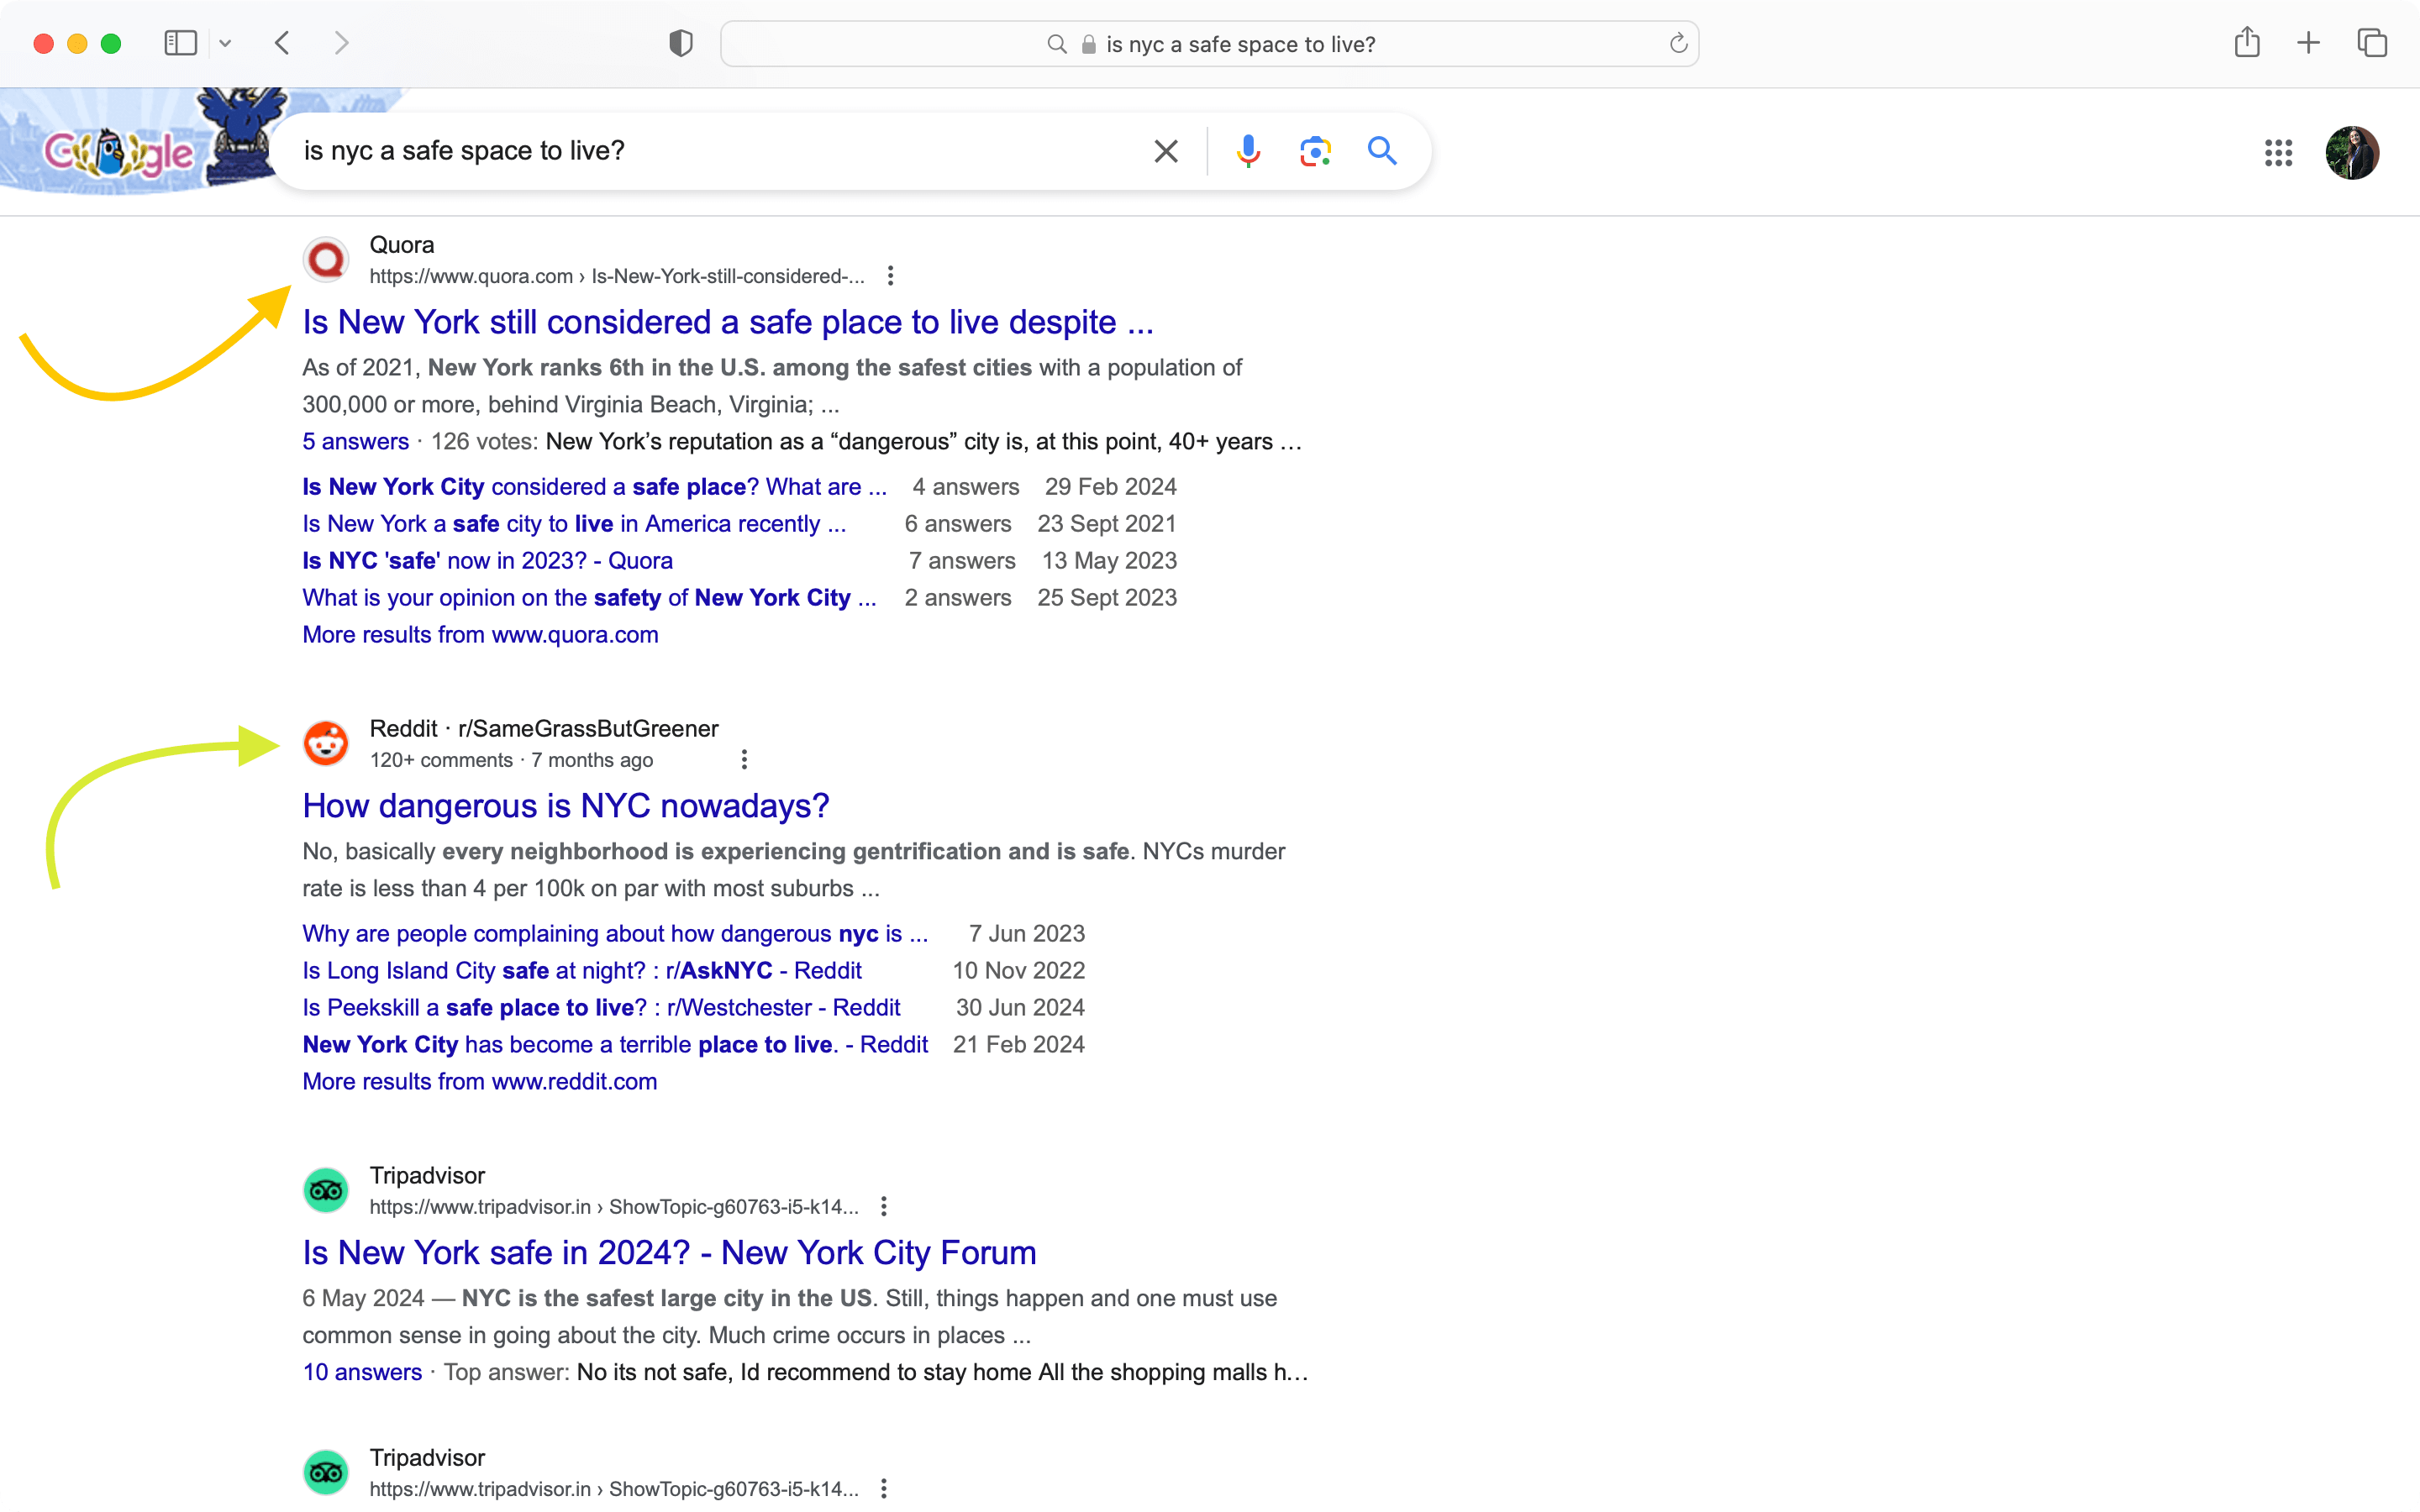The width and height of the screenshot is (2420, 1512).
Task: Click the first Tripadvisor owl favicon
Action: point(326,1191)
